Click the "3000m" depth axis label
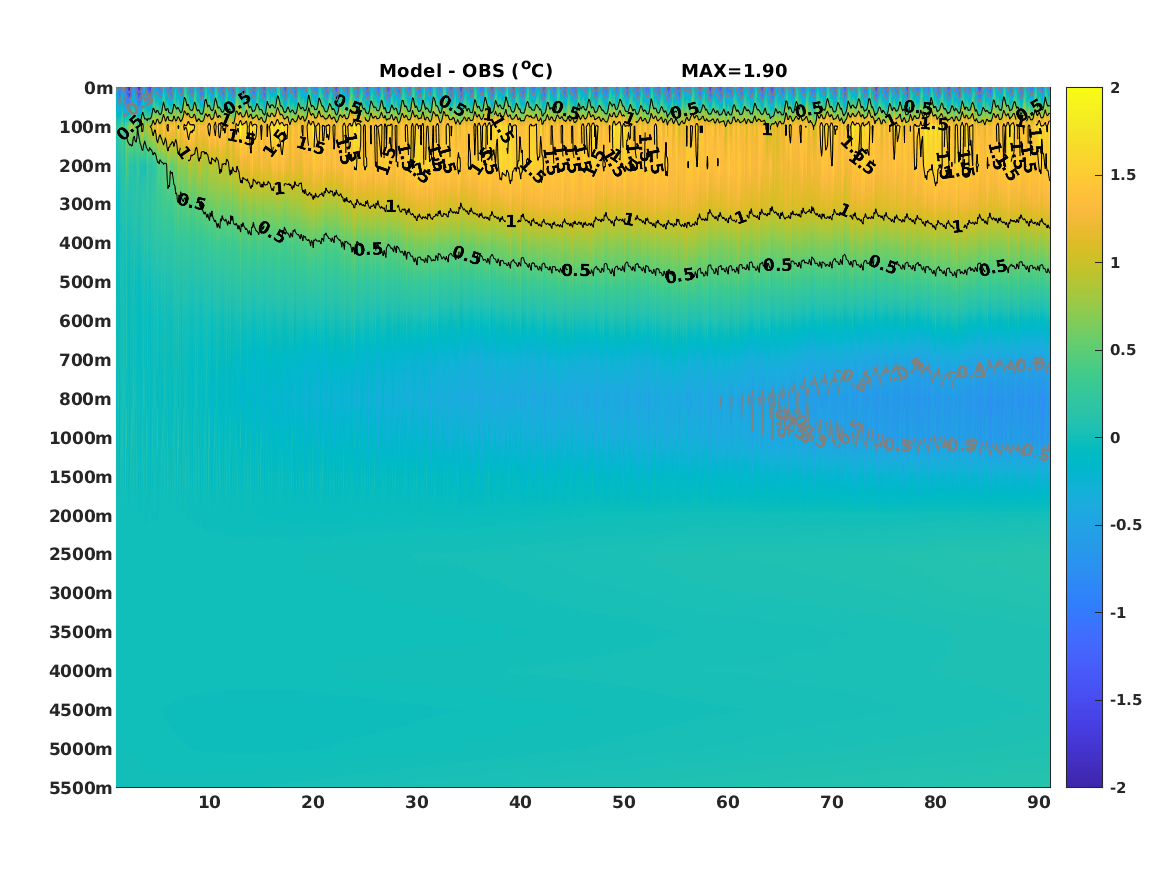The image size is (1167, 875). [81, 593]
